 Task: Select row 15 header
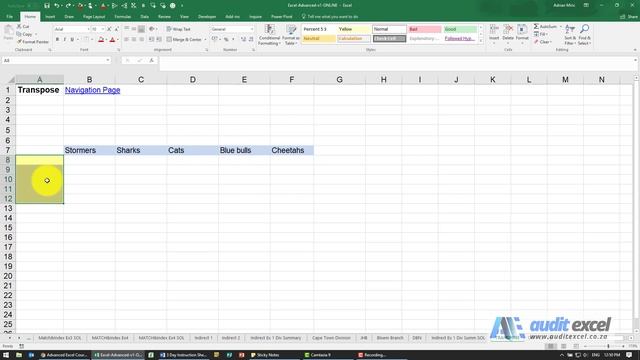(x=8, y=228)
